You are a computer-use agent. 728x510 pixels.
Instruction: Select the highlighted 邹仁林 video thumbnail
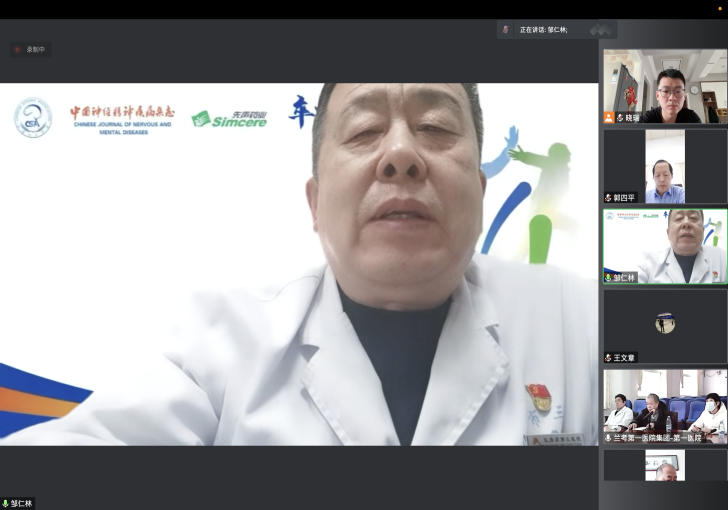(665, 245)
